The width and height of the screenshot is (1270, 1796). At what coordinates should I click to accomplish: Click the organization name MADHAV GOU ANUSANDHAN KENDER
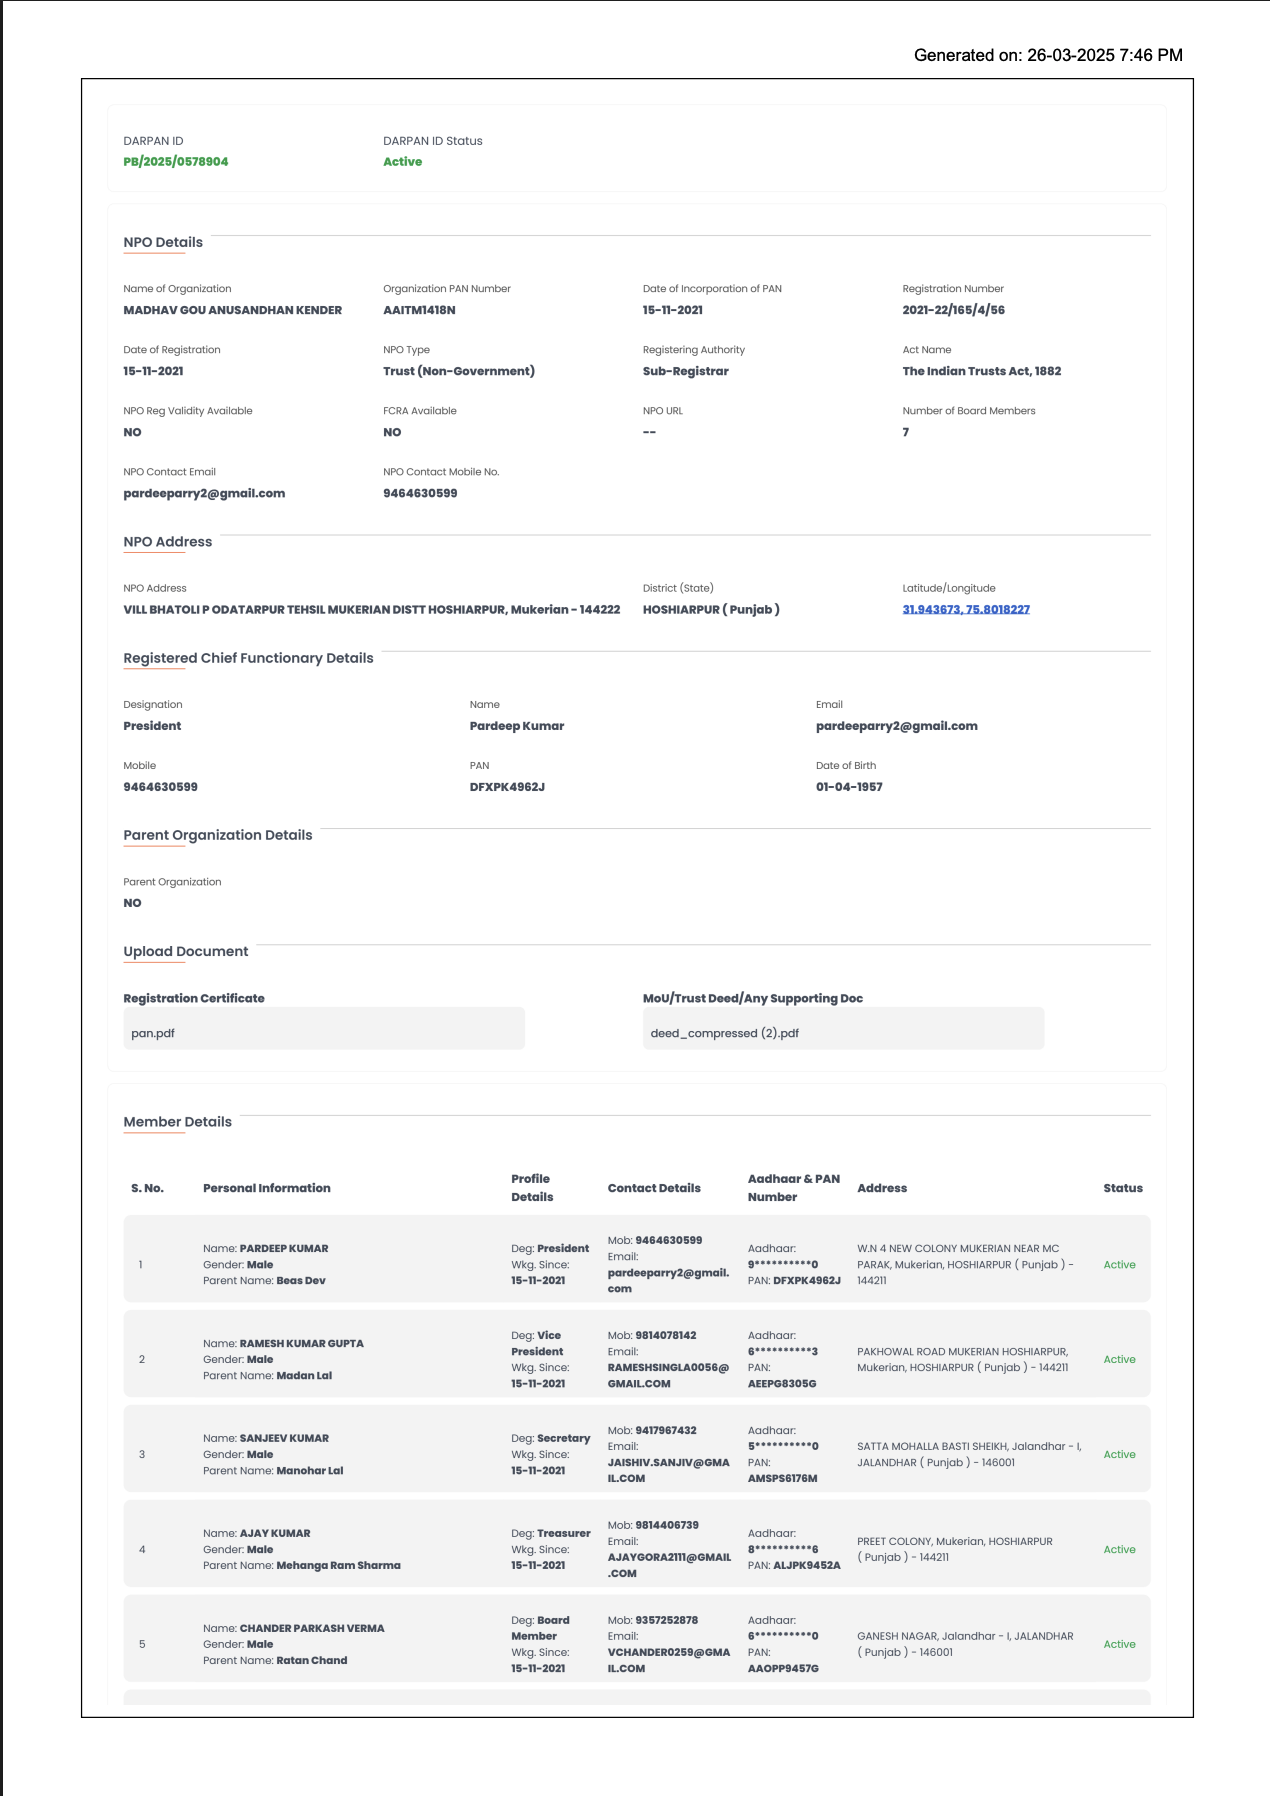point(232,310)
